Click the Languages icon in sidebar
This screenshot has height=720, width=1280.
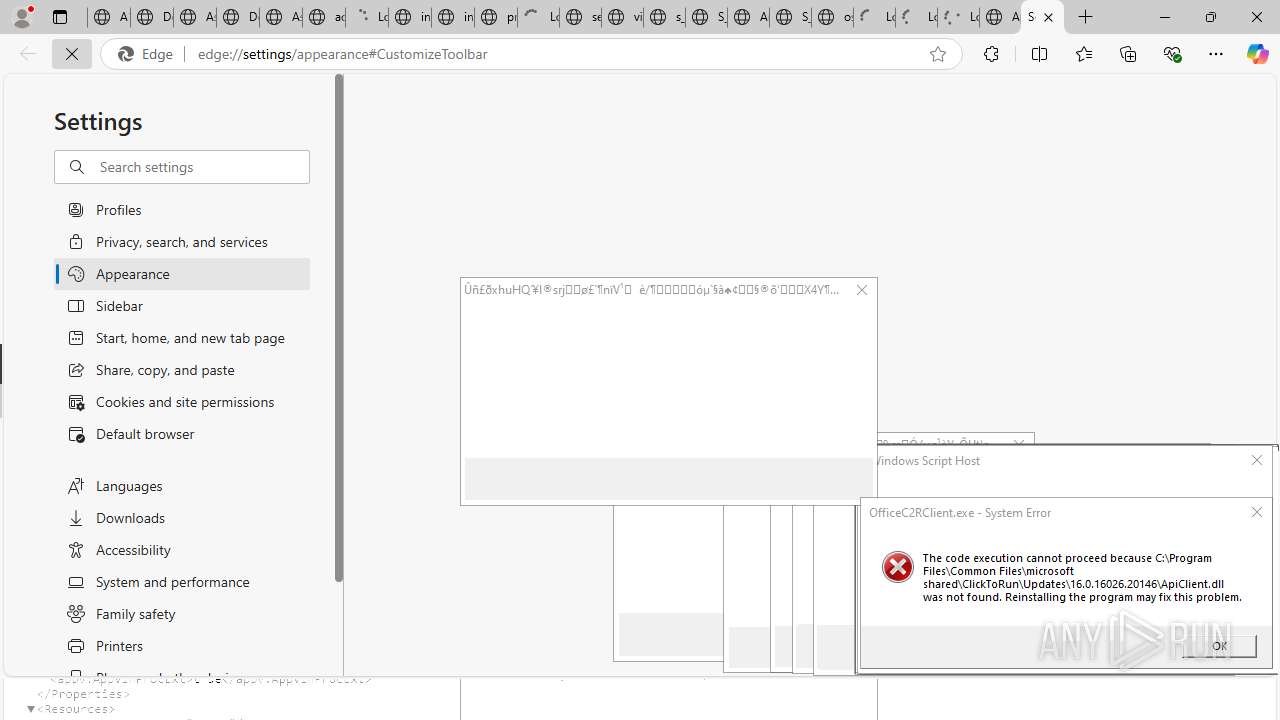click(76, 485)
